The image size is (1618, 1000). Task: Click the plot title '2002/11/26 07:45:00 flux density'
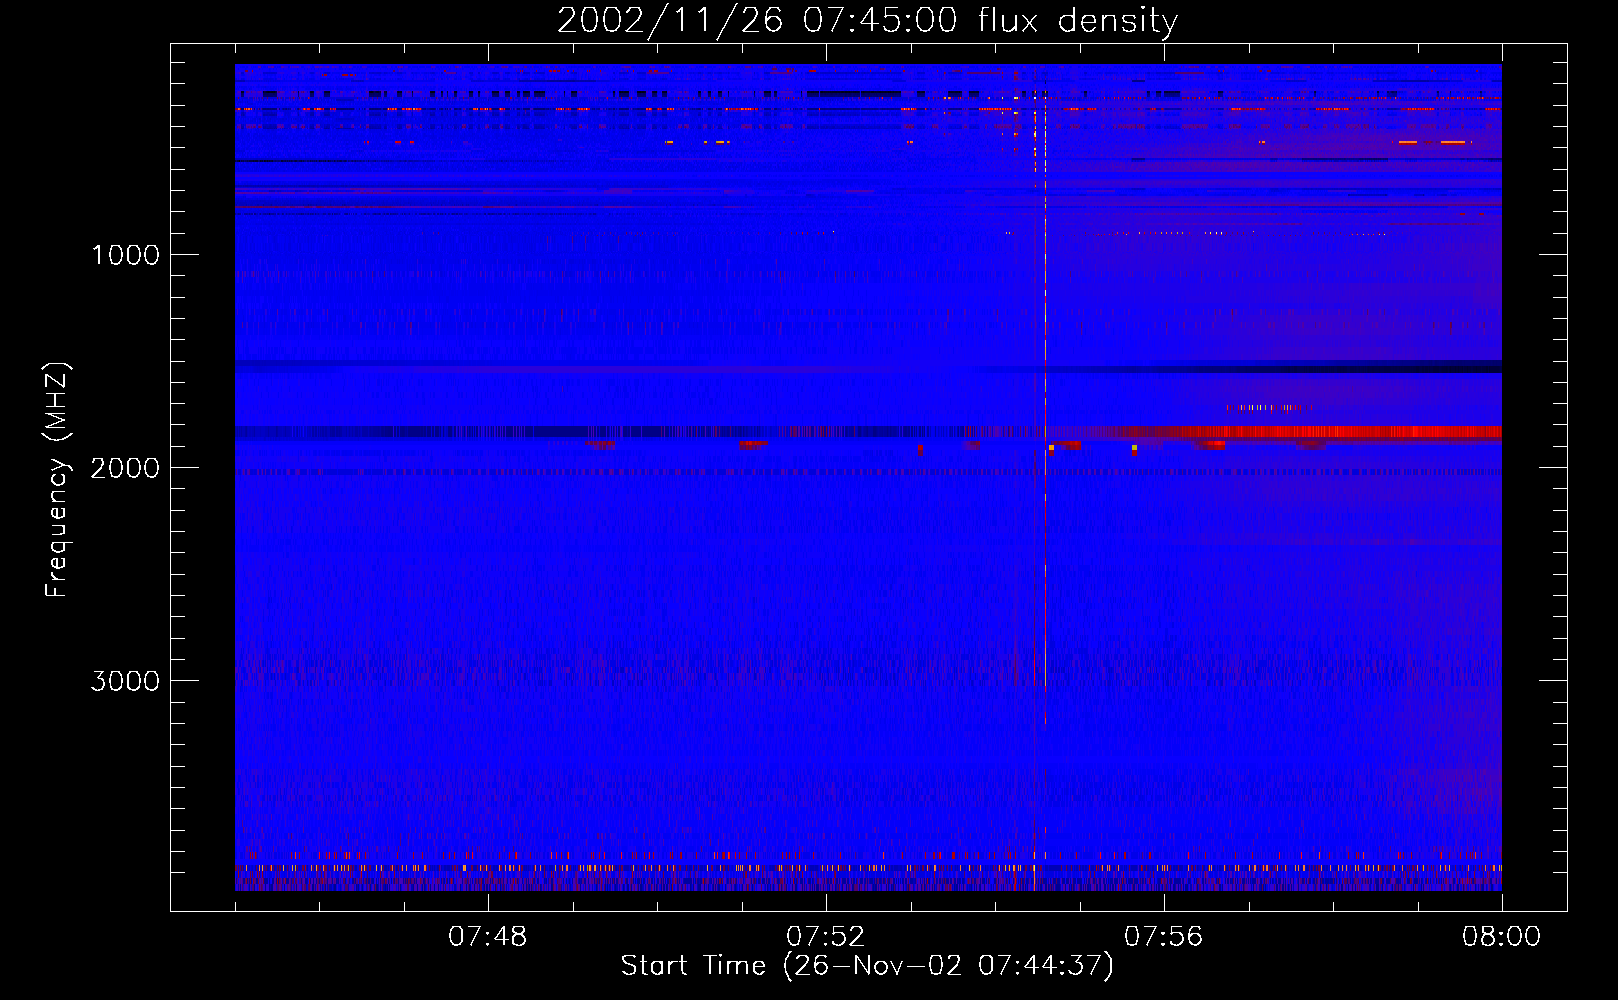(867, 20)
